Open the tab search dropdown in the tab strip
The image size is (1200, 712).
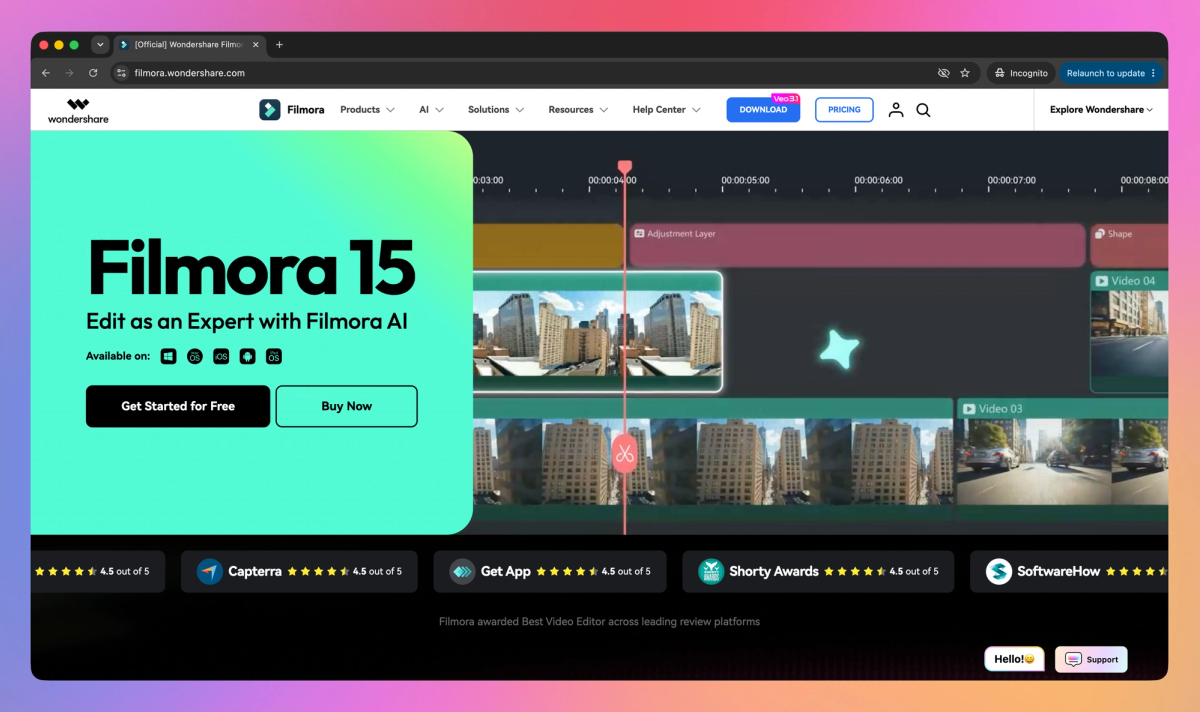point(100,45)
